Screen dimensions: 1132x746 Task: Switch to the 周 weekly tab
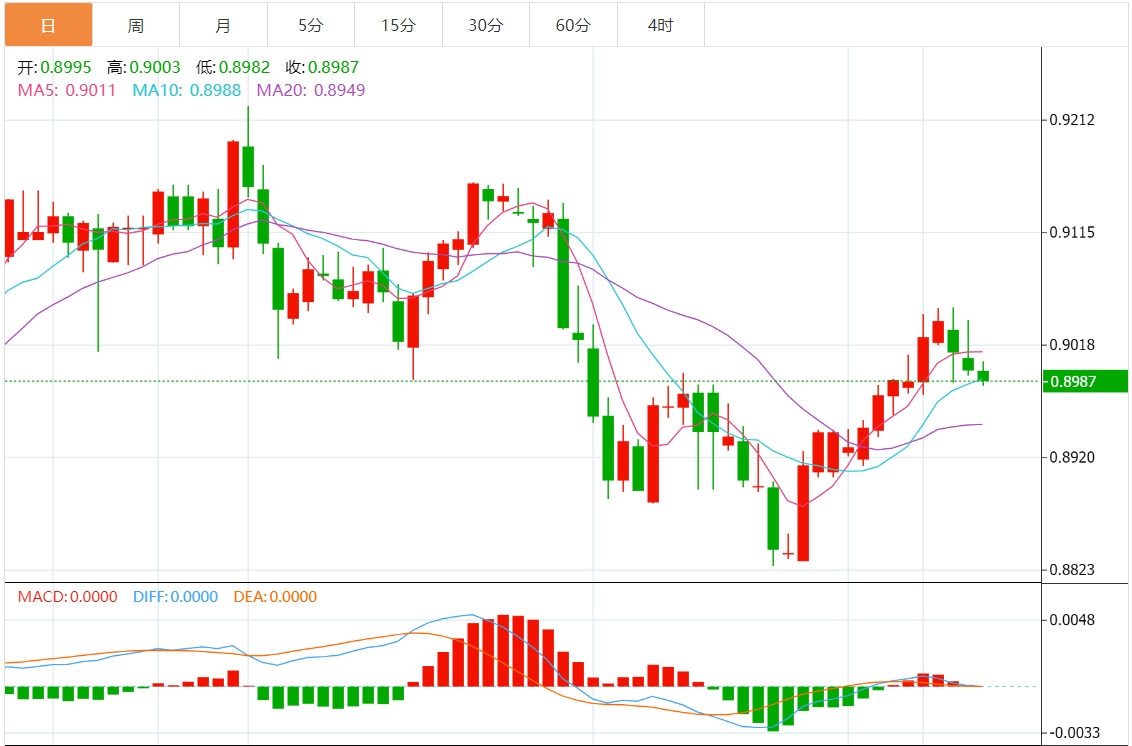(x=136, y=25)
